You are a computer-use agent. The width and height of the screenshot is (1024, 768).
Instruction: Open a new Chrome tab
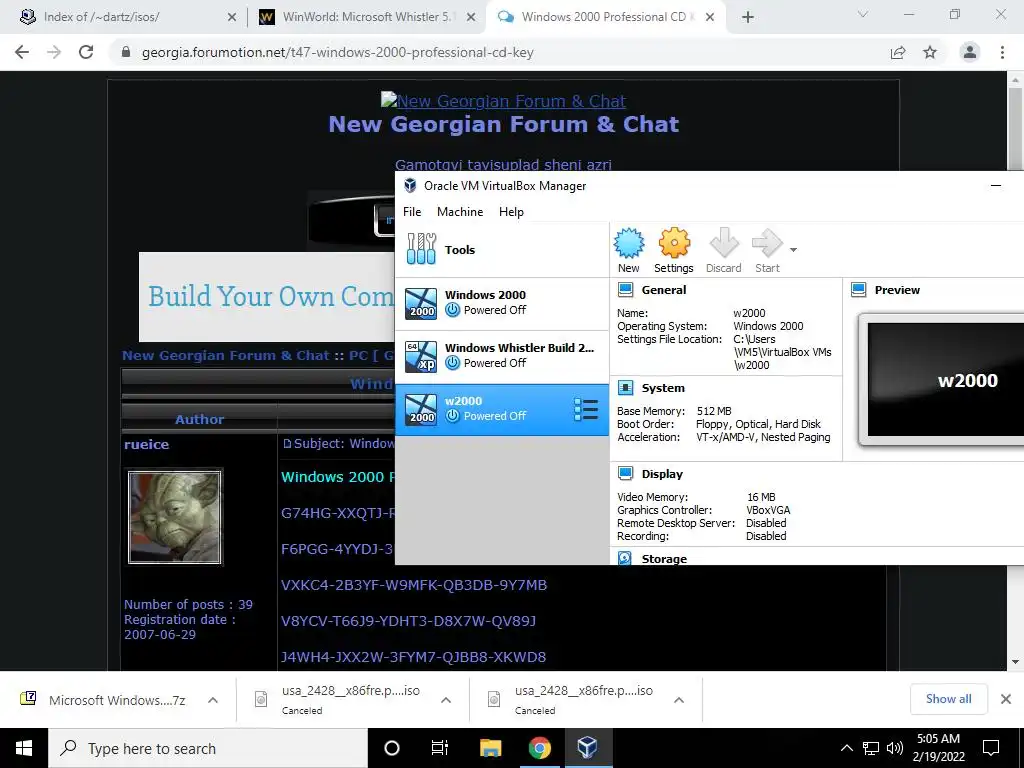[x=748, y=18]
